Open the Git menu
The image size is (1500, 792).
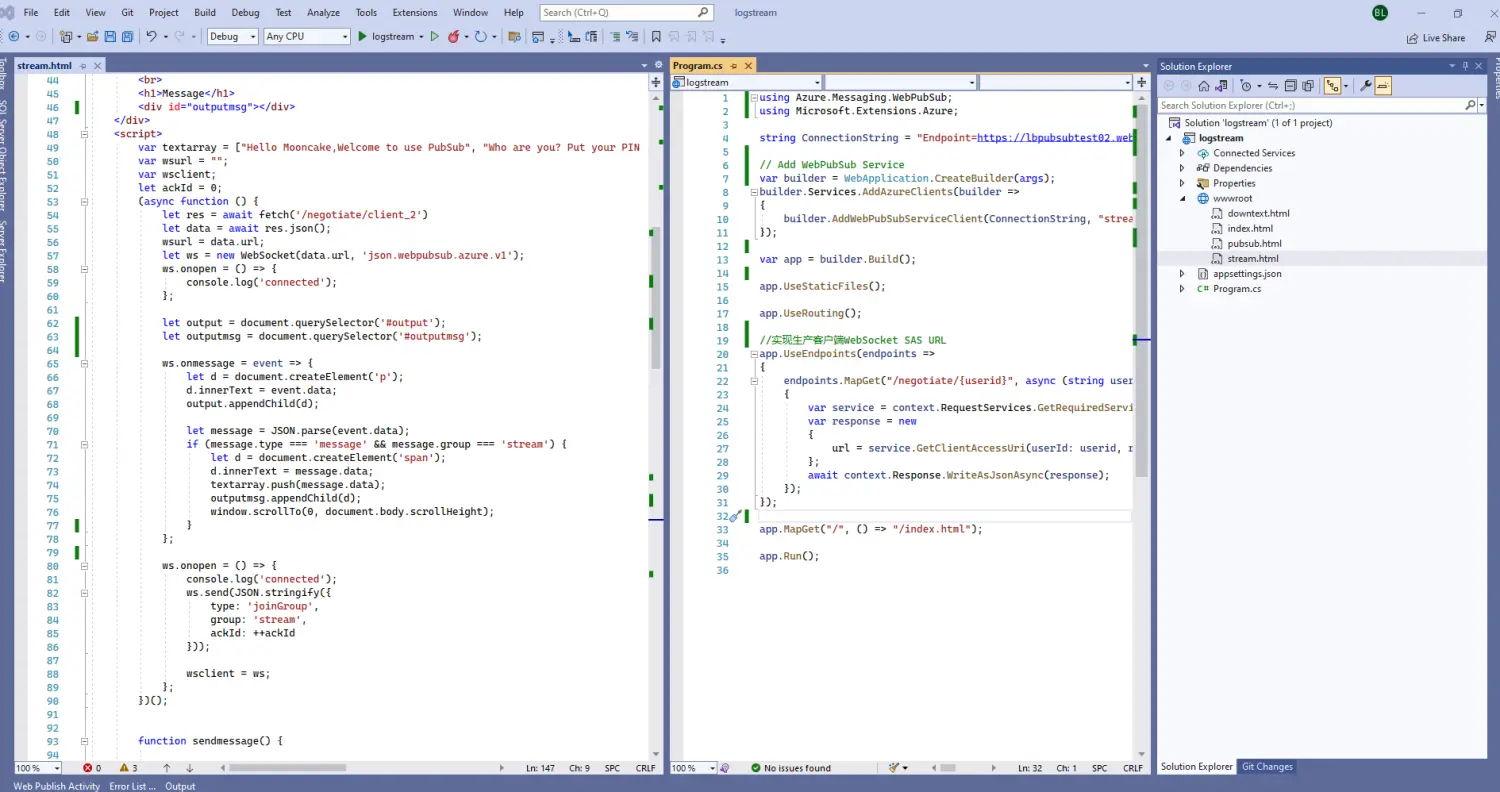[127, 13]
